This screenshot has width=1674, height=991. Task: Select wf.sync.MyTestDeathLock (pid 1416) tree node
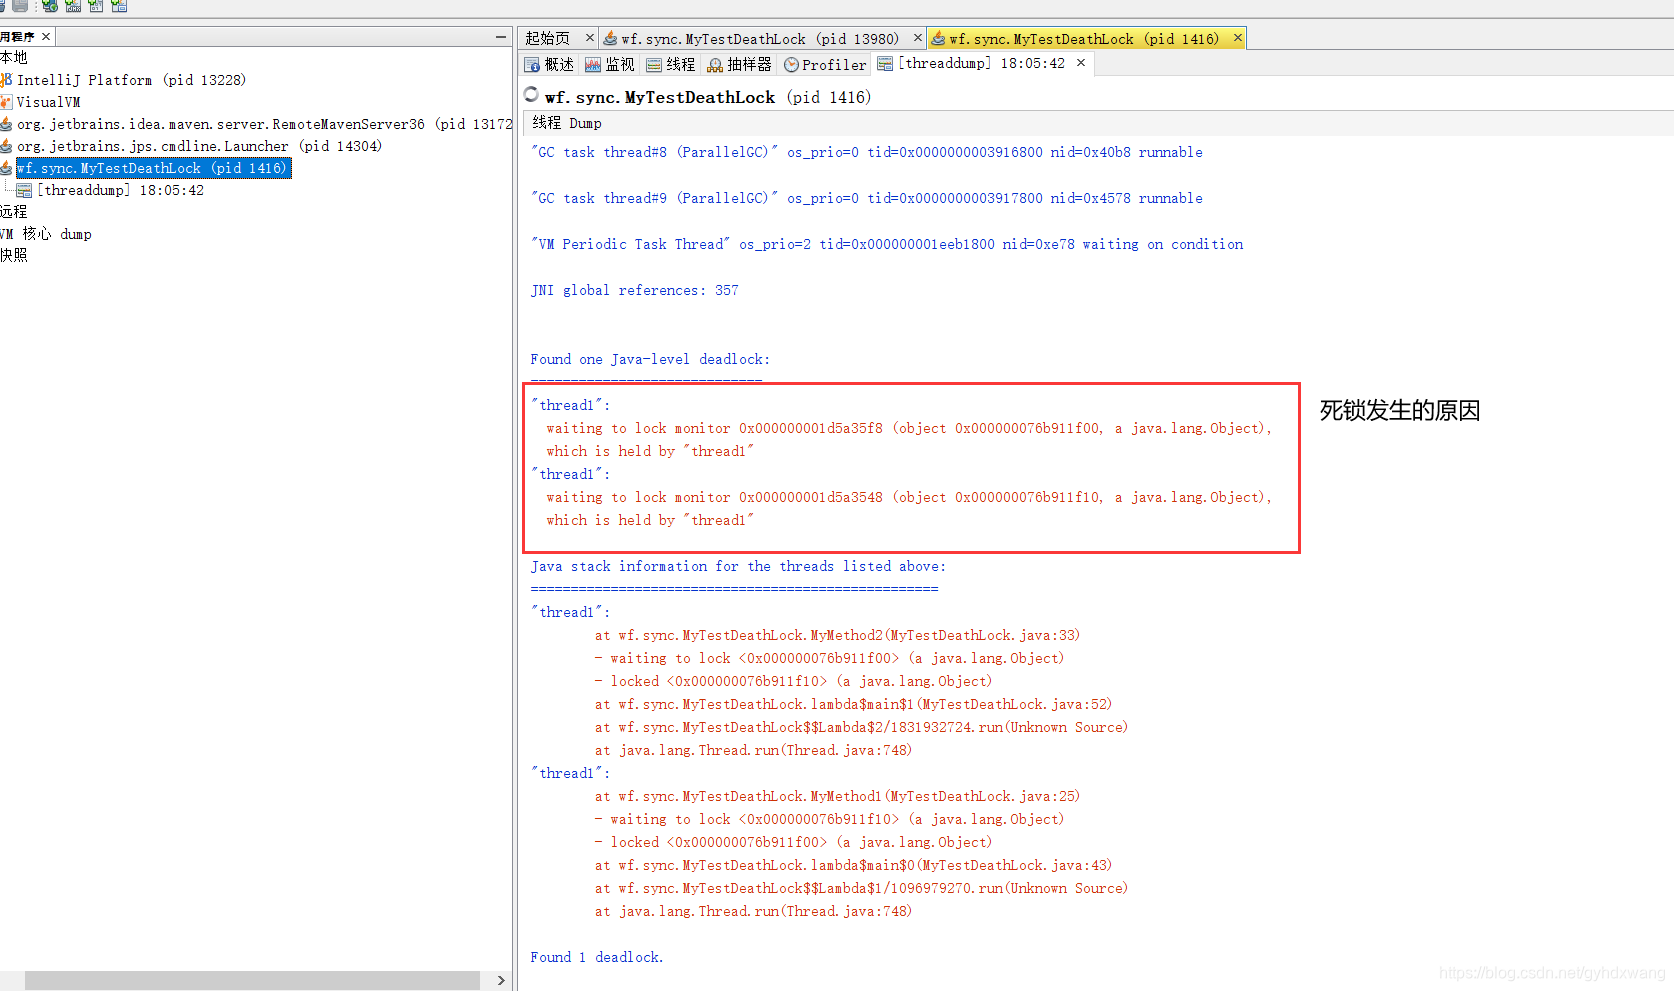153,168
